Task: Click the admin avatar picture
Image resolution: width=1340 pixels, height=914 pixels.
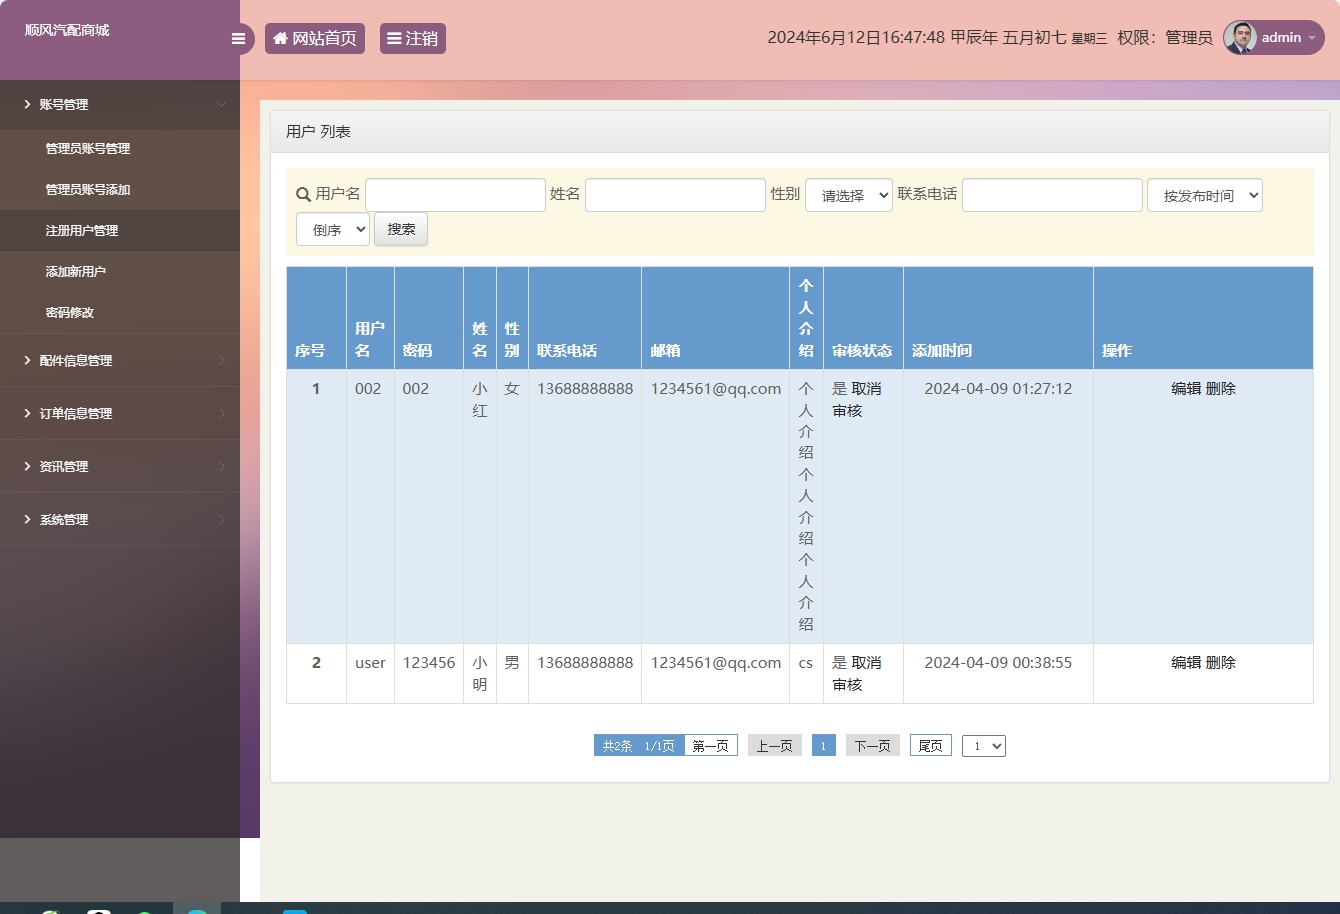Action: pyautogui.click(x=1240, y=37)
